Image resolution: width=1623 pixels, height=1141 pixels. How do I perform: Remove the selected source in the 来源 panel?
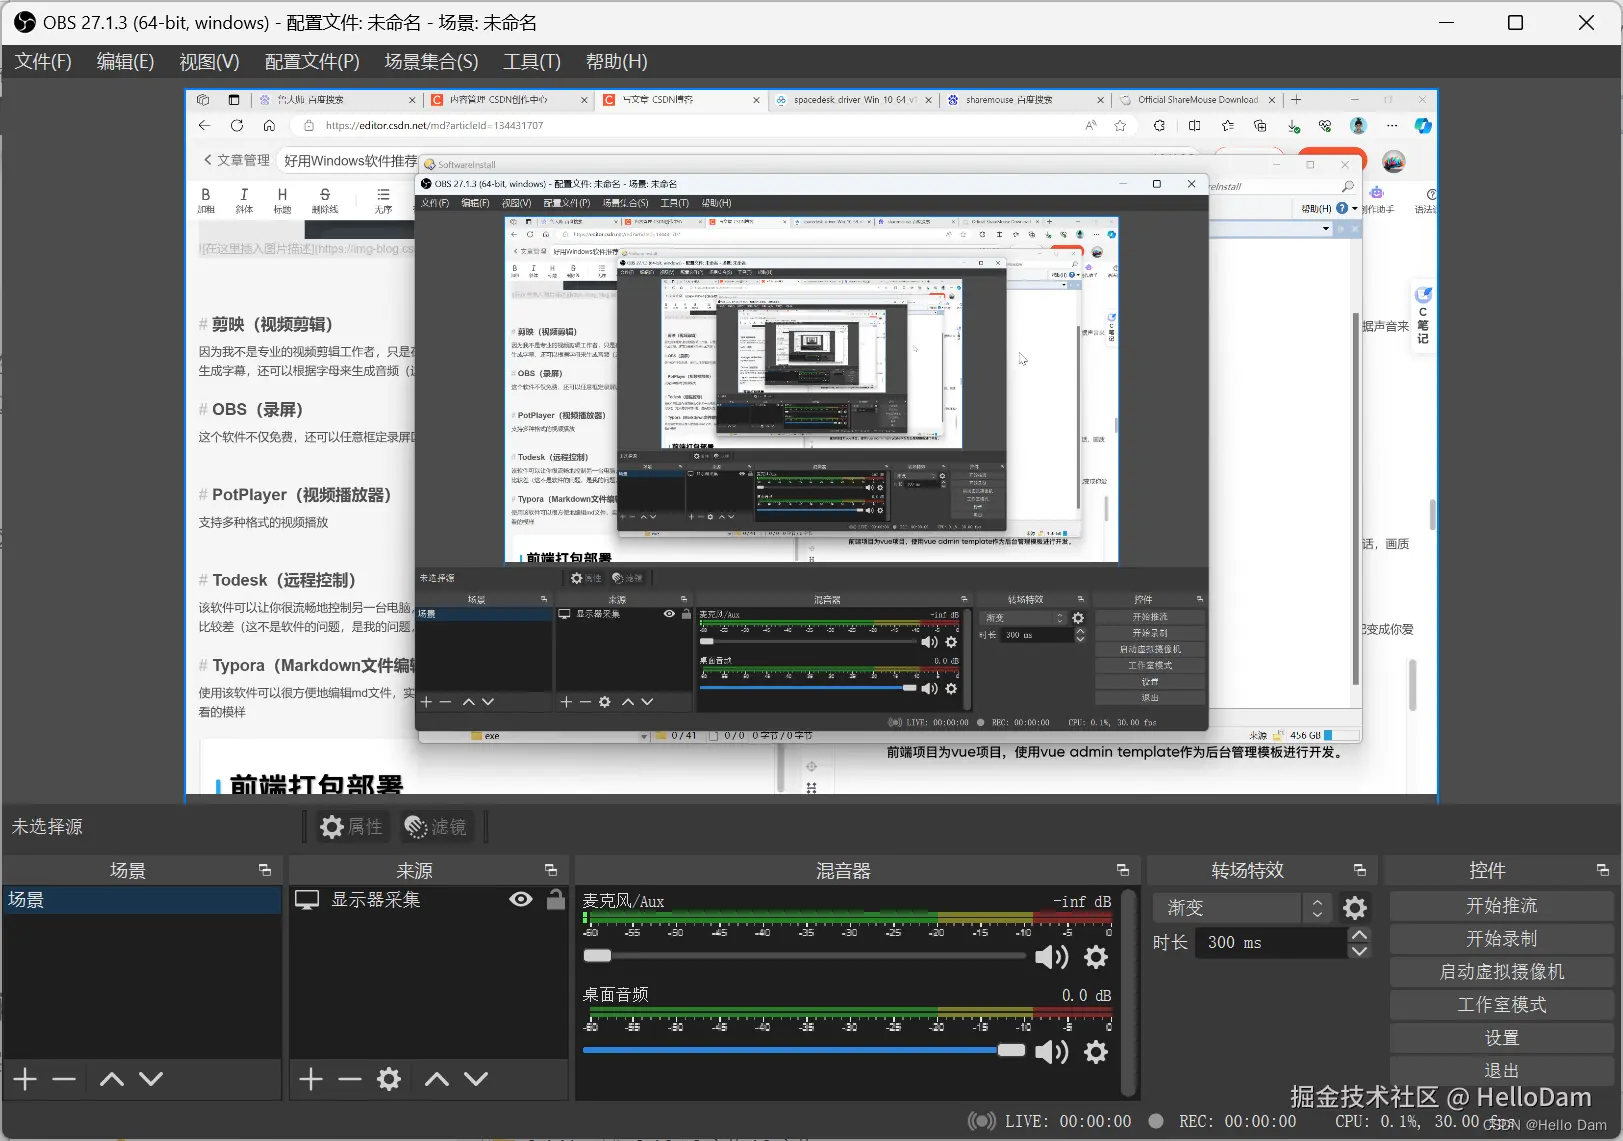(x=350, y=1079)
